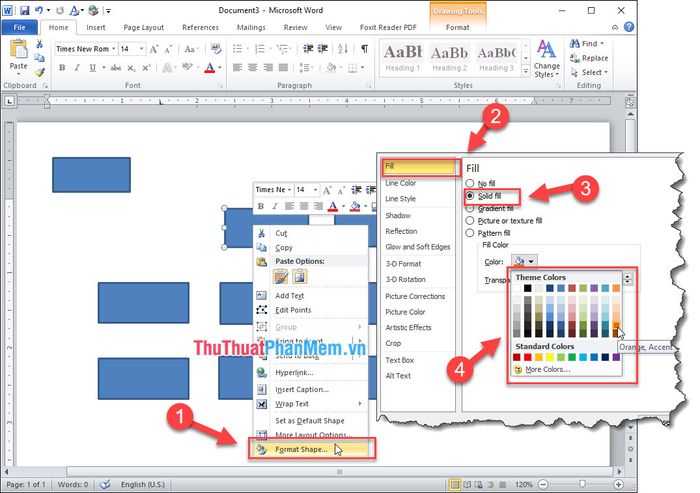
Task: Toggle Bold in the ribbon Font group
Action: [x=62, y=68]
